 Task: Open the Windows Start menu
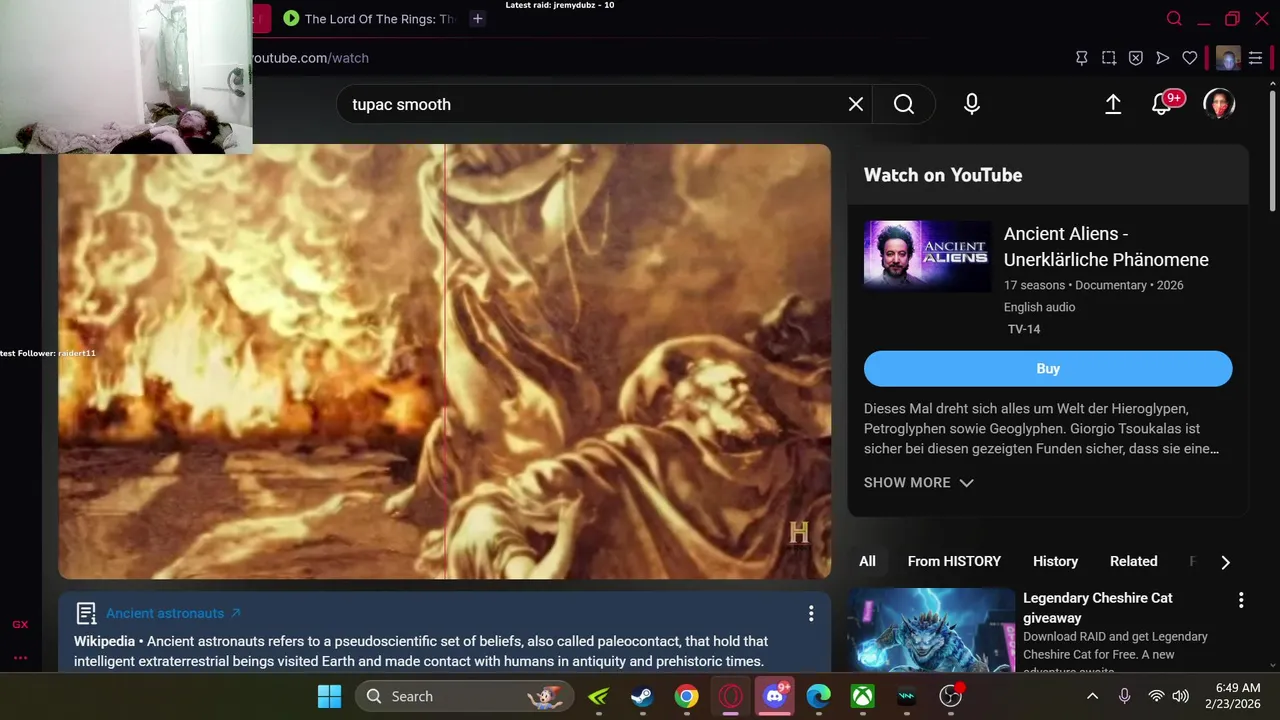[329, 696]
